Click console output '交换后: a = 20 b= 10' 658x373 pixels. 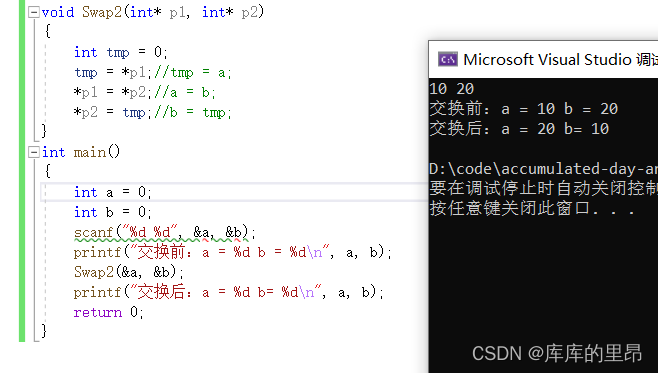click(x=519, y=129)
